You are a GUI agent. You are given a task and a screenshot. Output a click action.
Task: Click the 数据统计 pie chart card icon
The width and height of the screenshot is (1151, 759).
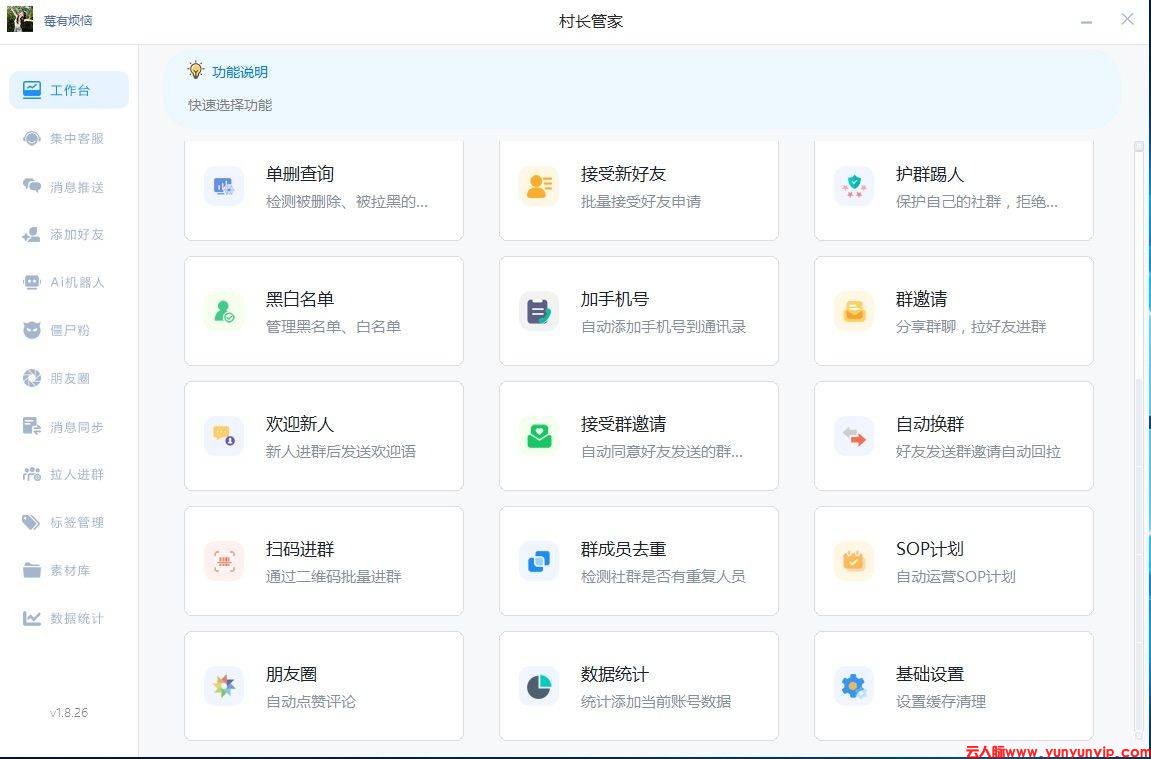(539, 686)
